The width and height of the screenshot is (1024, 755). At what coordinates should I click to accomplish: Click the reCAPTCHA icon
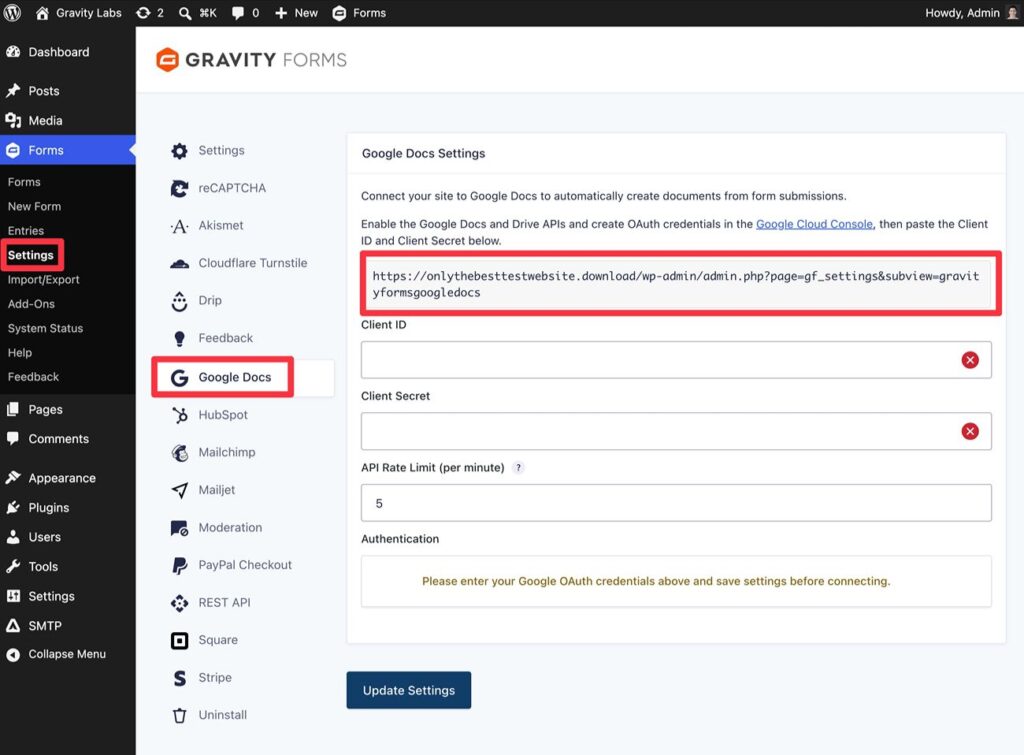coord(179,189)
